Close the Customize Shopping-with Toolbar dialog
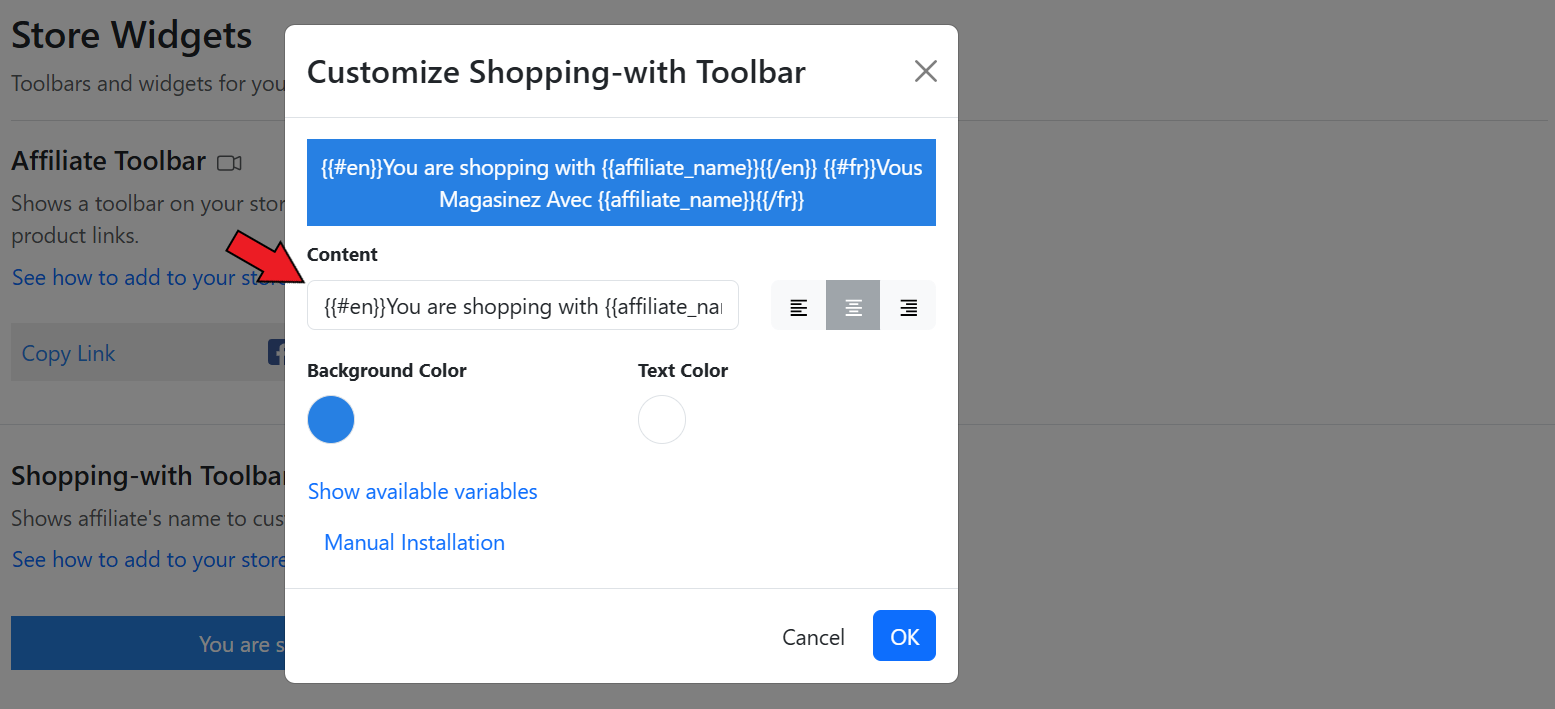Screen dimensions: 1555x709 [x=925, y=72]
